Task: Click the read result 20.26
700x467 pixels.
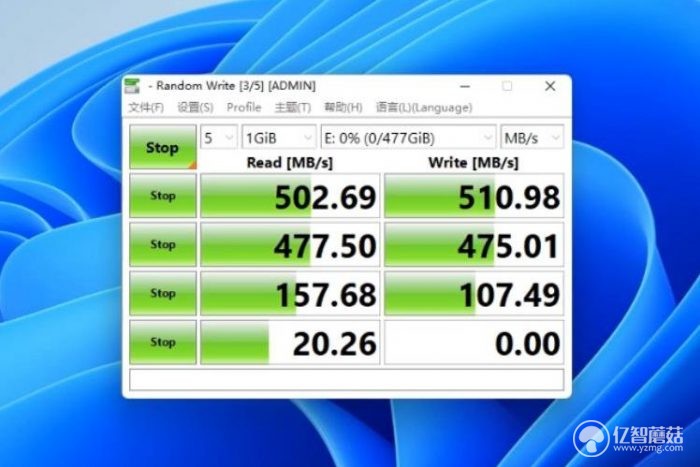Action: 290,342
